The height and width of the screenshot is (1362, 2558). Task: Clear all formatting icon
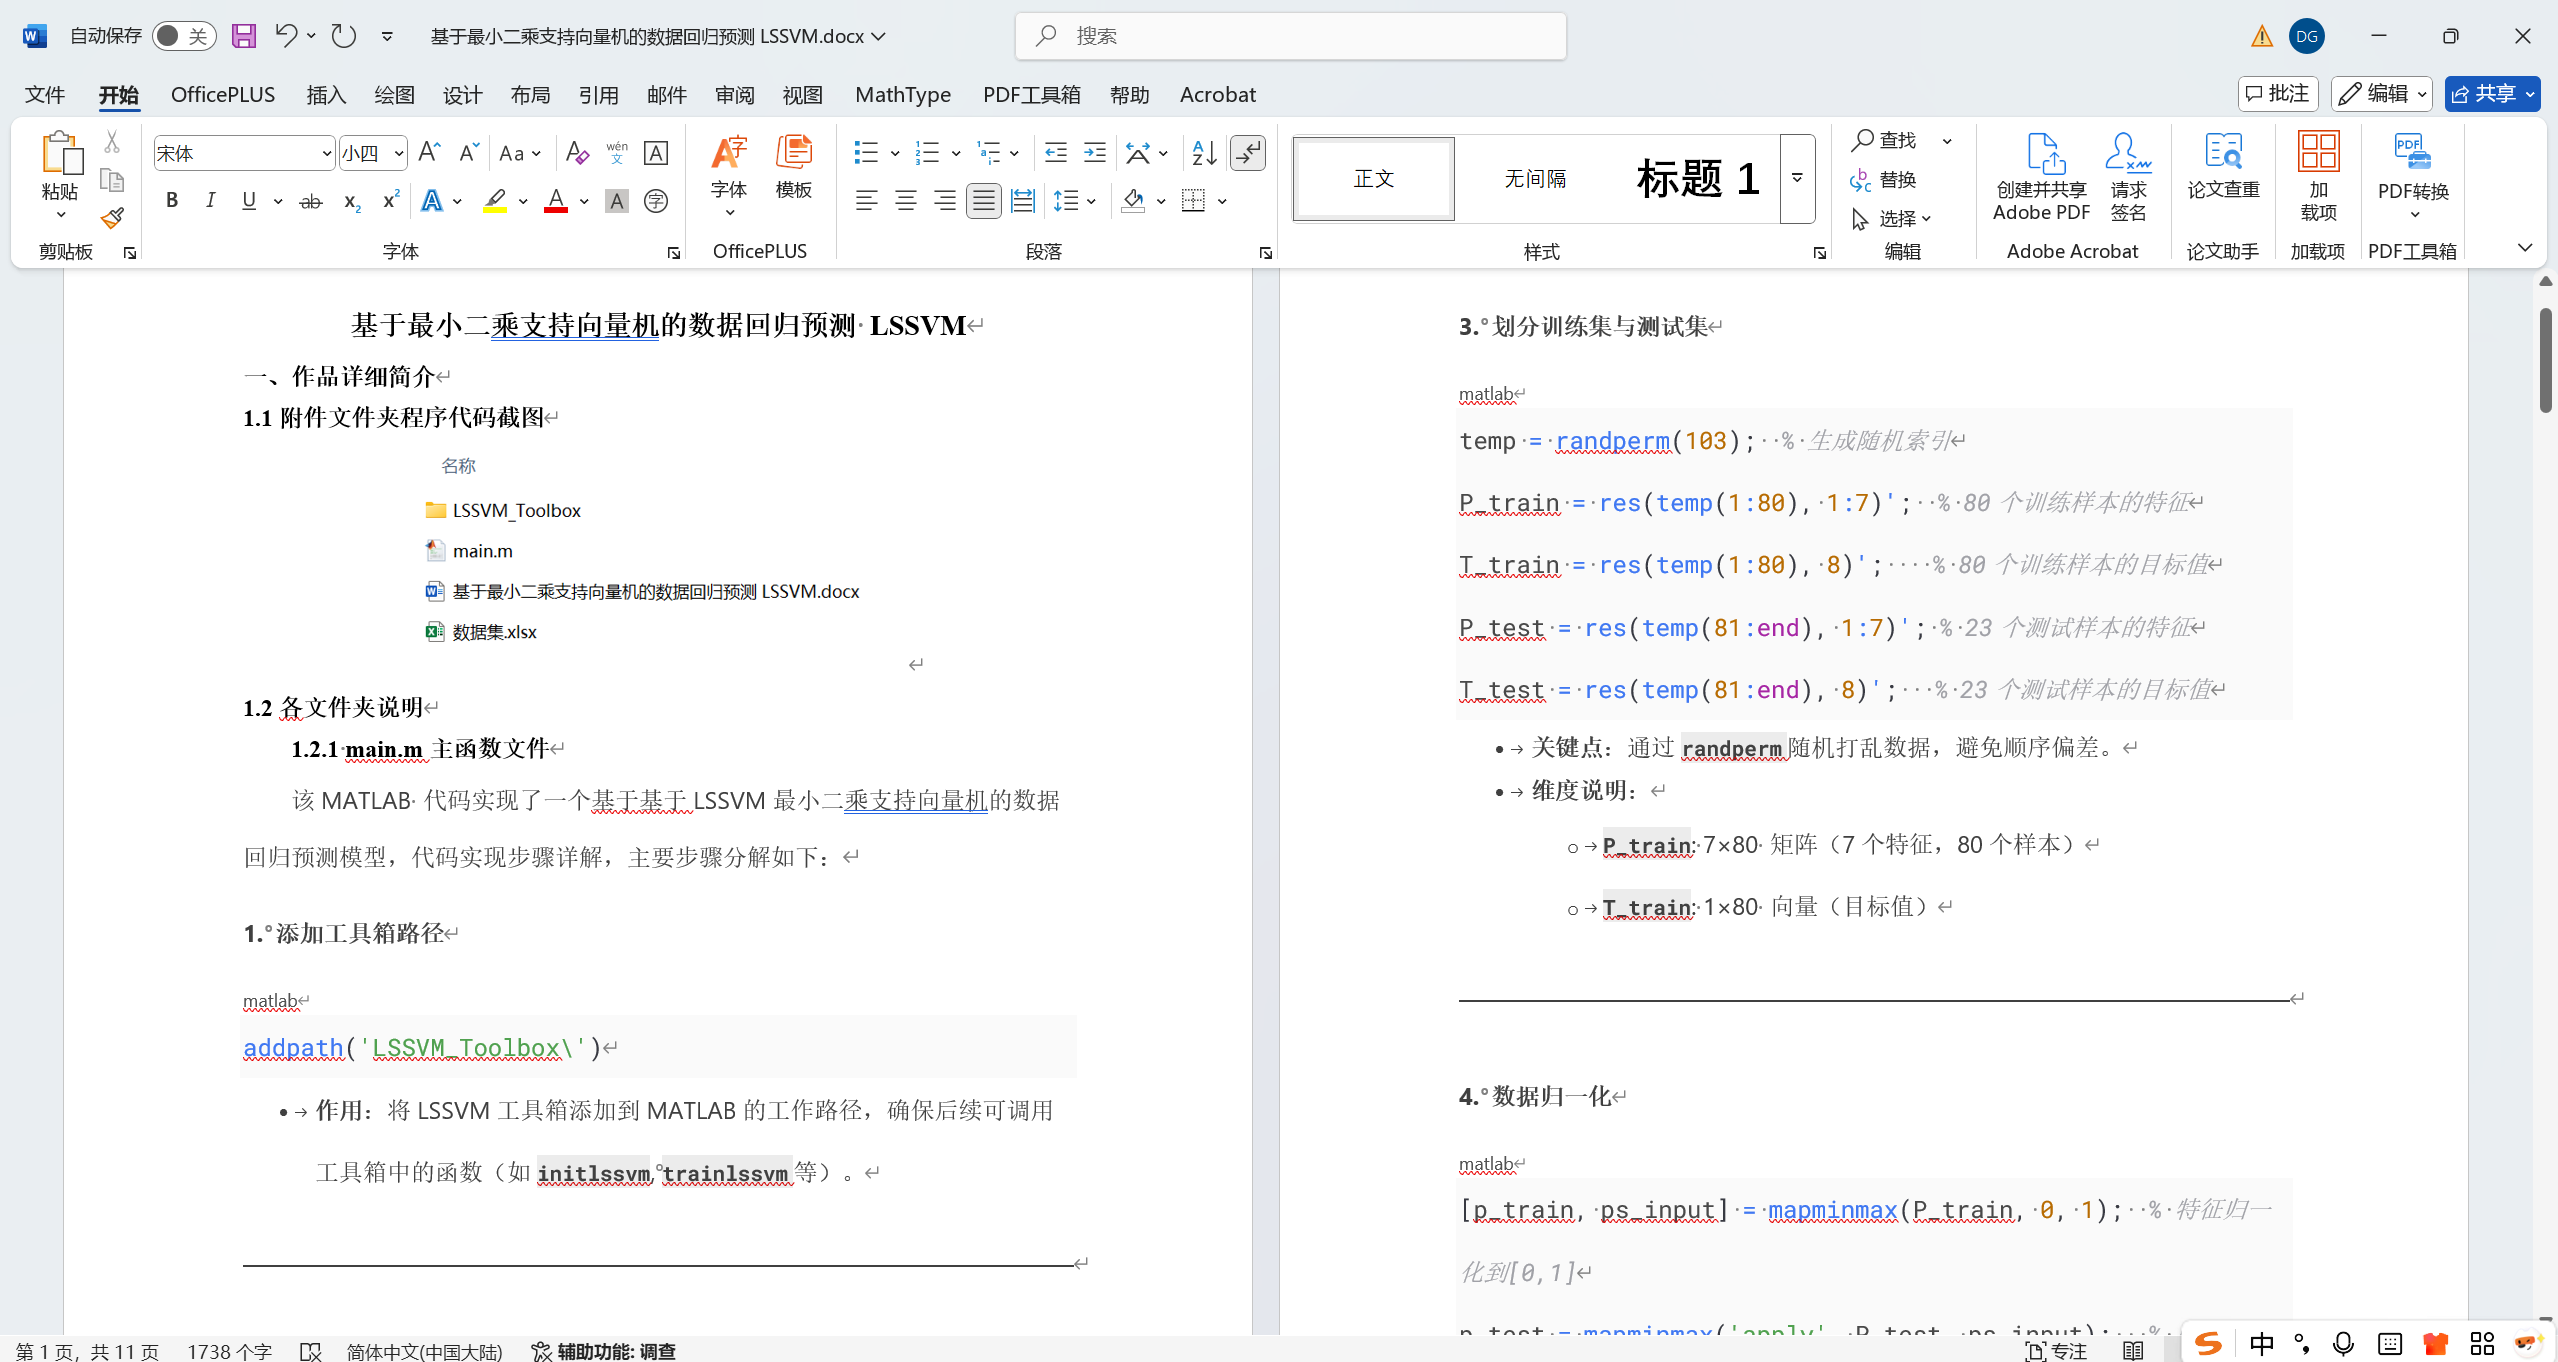pyautogui.click(x=577, y=153)
